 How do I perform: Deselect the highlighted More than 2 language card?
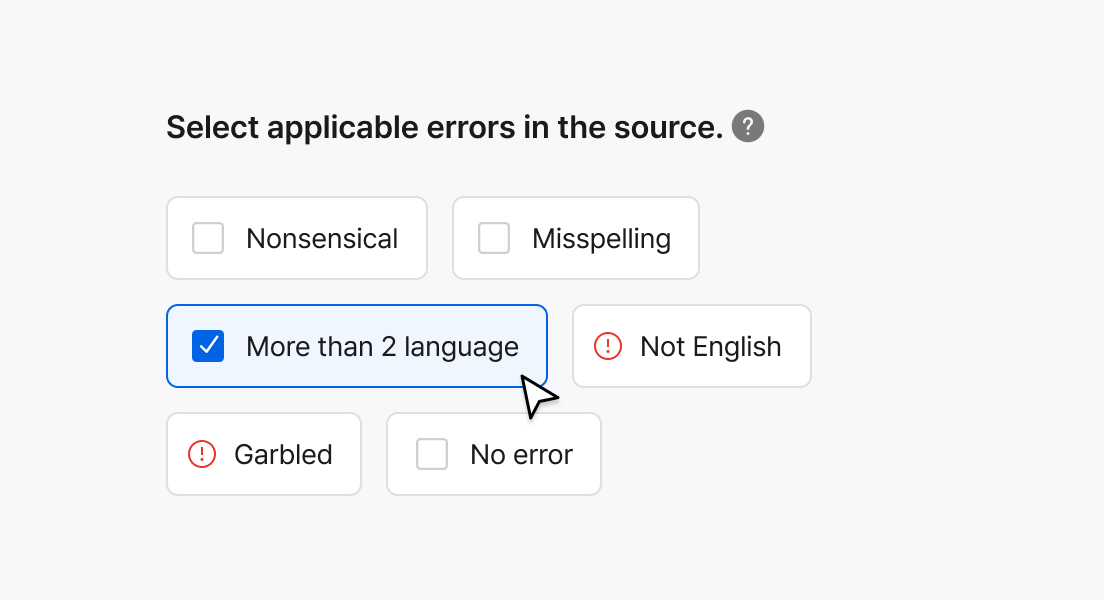pos(357,346)
